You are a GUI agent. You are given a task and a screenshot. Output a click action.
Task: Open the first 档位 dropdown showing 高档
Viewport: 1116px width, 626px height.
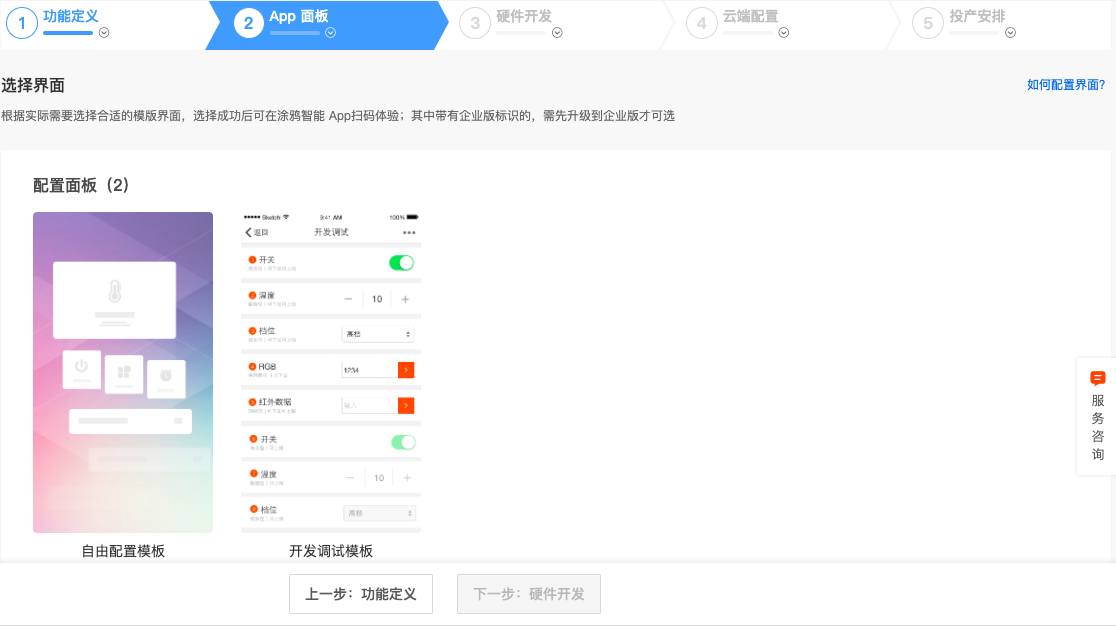click(378, 333)
